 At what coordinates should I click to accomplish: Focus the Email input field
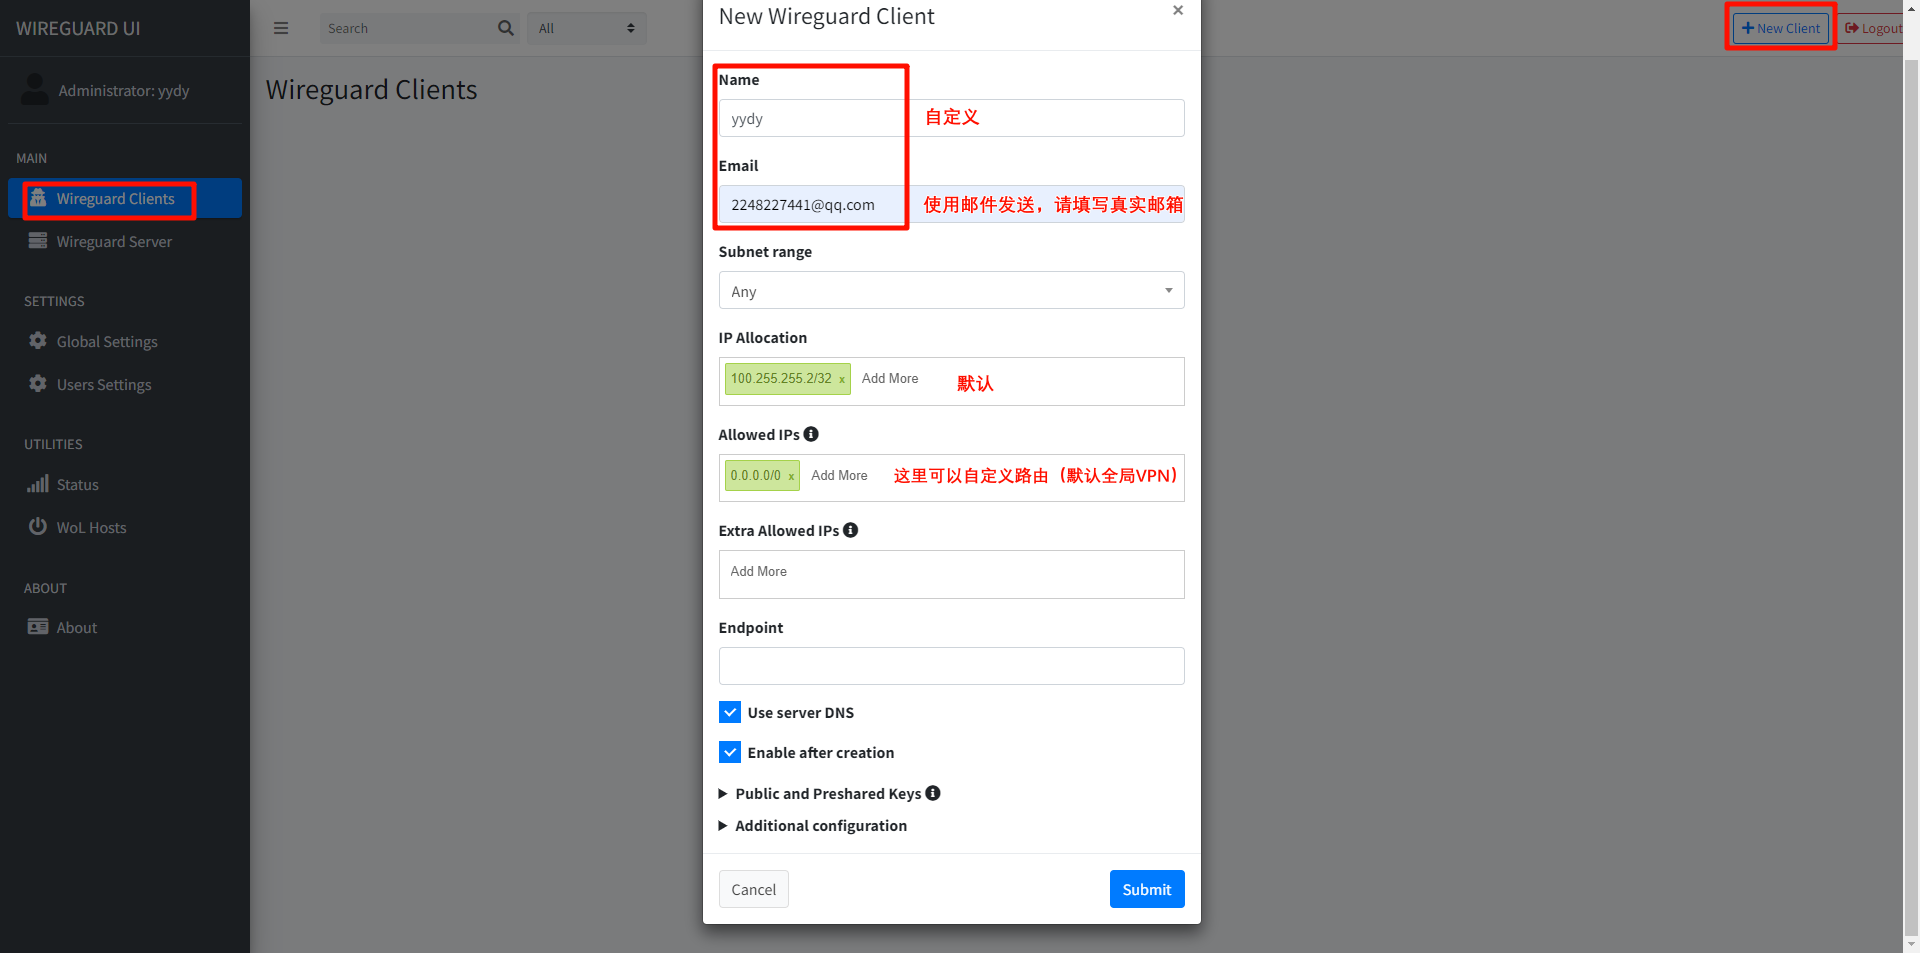(x=951, y=204)
